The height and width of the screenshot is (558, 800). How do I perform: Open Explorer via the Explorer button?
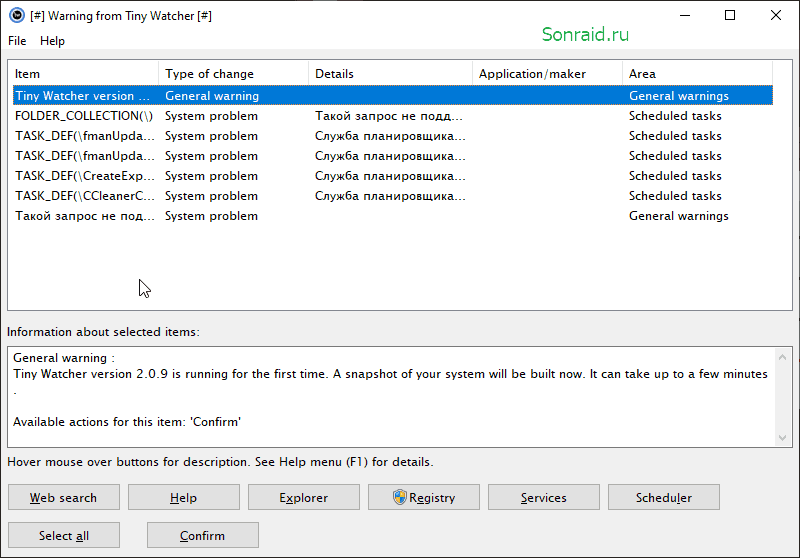click(304, 497)
